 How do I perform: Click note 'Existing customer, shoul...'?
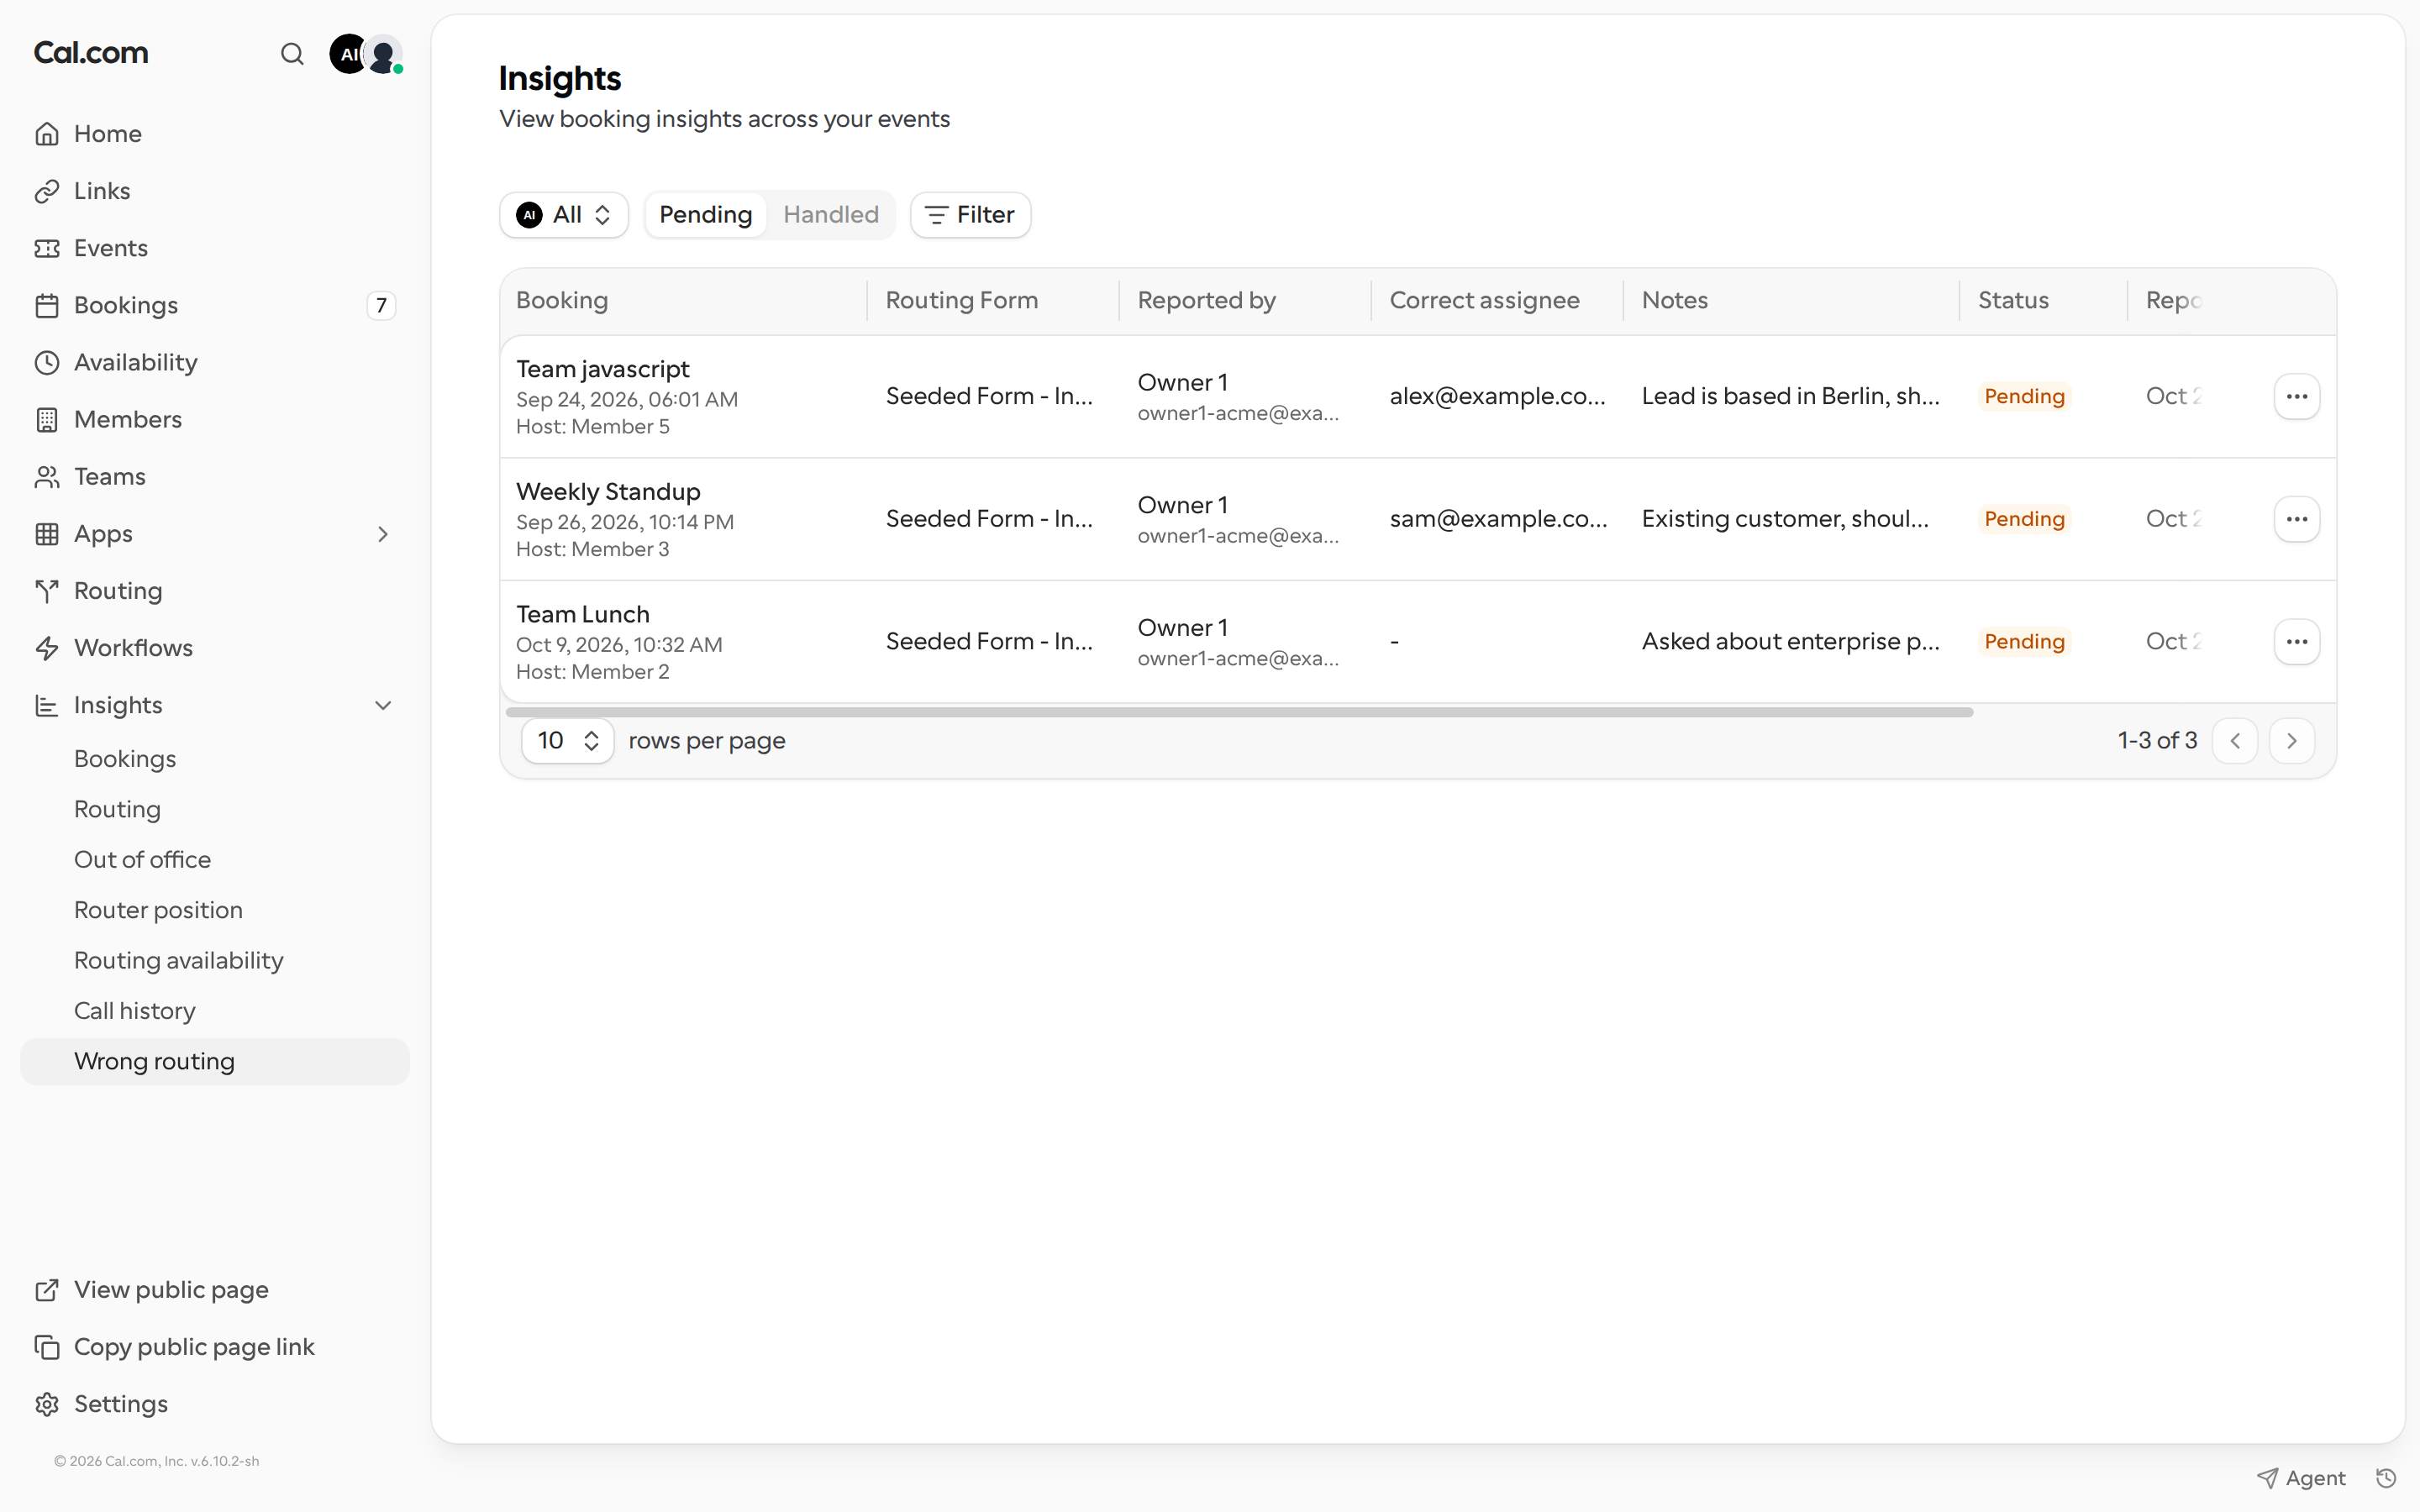point(1784,519)
